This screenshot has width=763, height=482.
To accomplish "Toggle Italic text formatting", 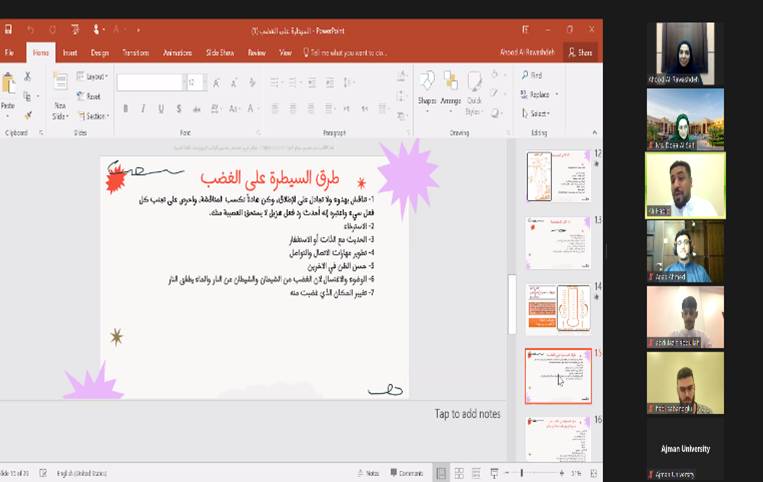I will 144,109.
